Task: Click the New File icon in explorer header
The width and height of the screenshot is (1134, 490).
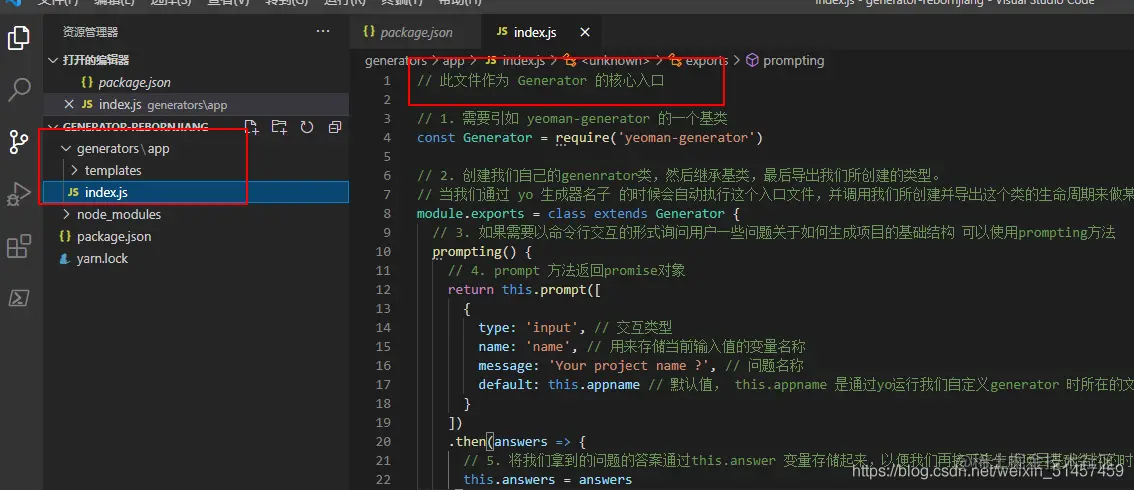Action: tap(251, 127)
